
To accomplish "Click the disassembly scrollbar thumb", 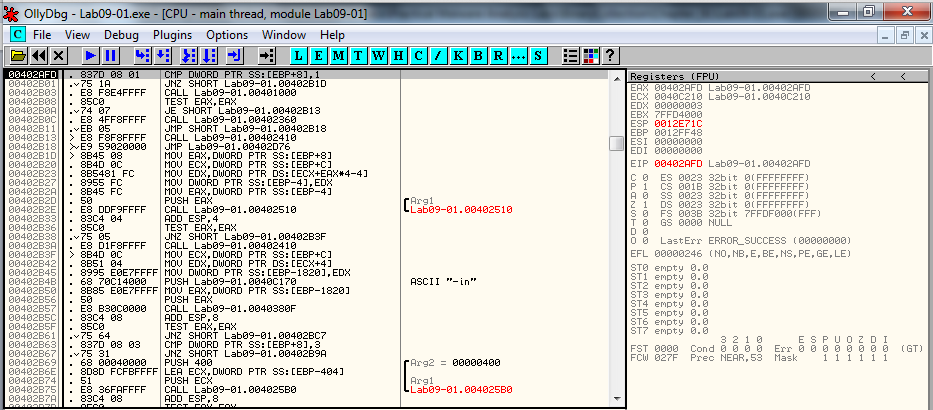I will 616,144.
